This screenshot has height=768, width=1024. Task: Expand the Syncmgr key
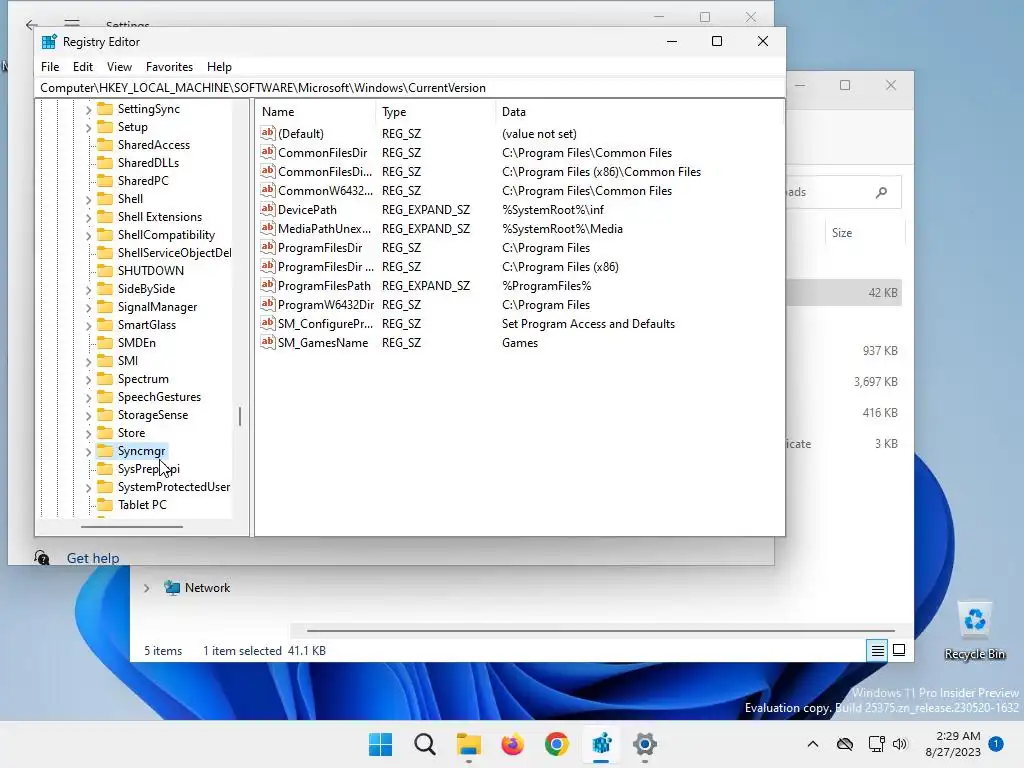click(88, 452)
